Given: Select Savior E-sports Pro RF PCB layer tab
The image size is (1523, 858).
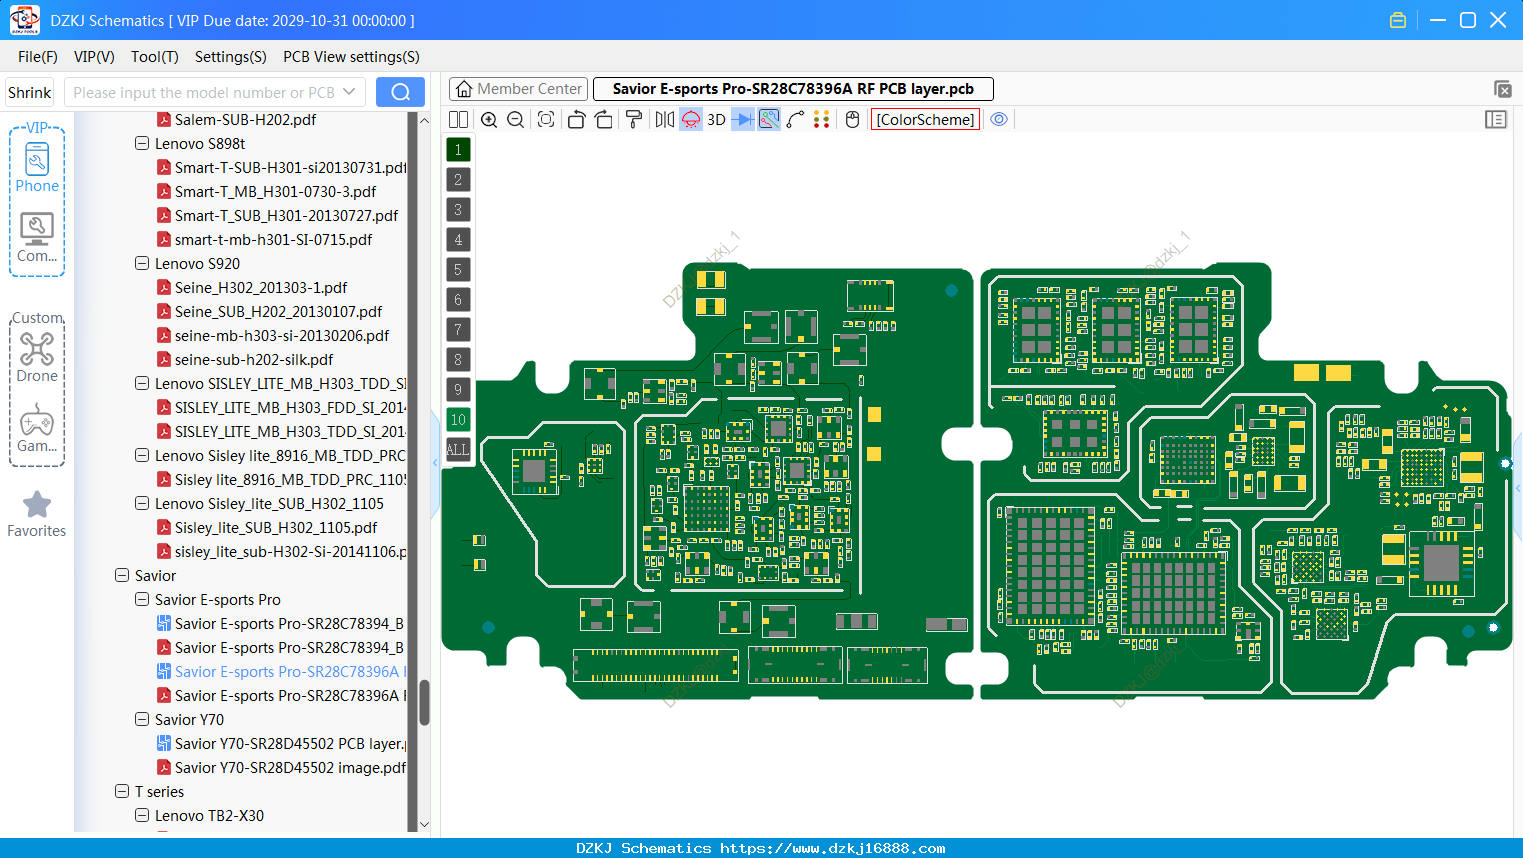Looking at the screenshot, I should coord(793,89).
